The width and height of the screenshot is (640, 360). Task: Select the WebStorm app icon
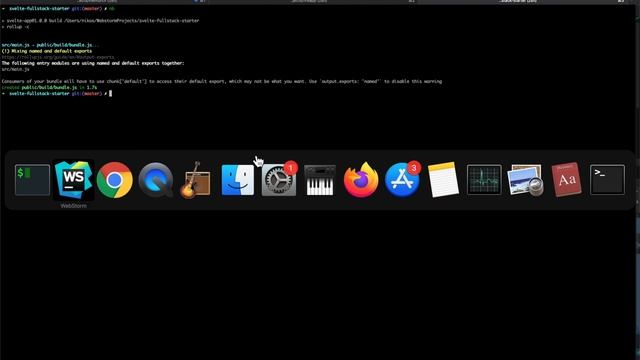pos(73,180)
